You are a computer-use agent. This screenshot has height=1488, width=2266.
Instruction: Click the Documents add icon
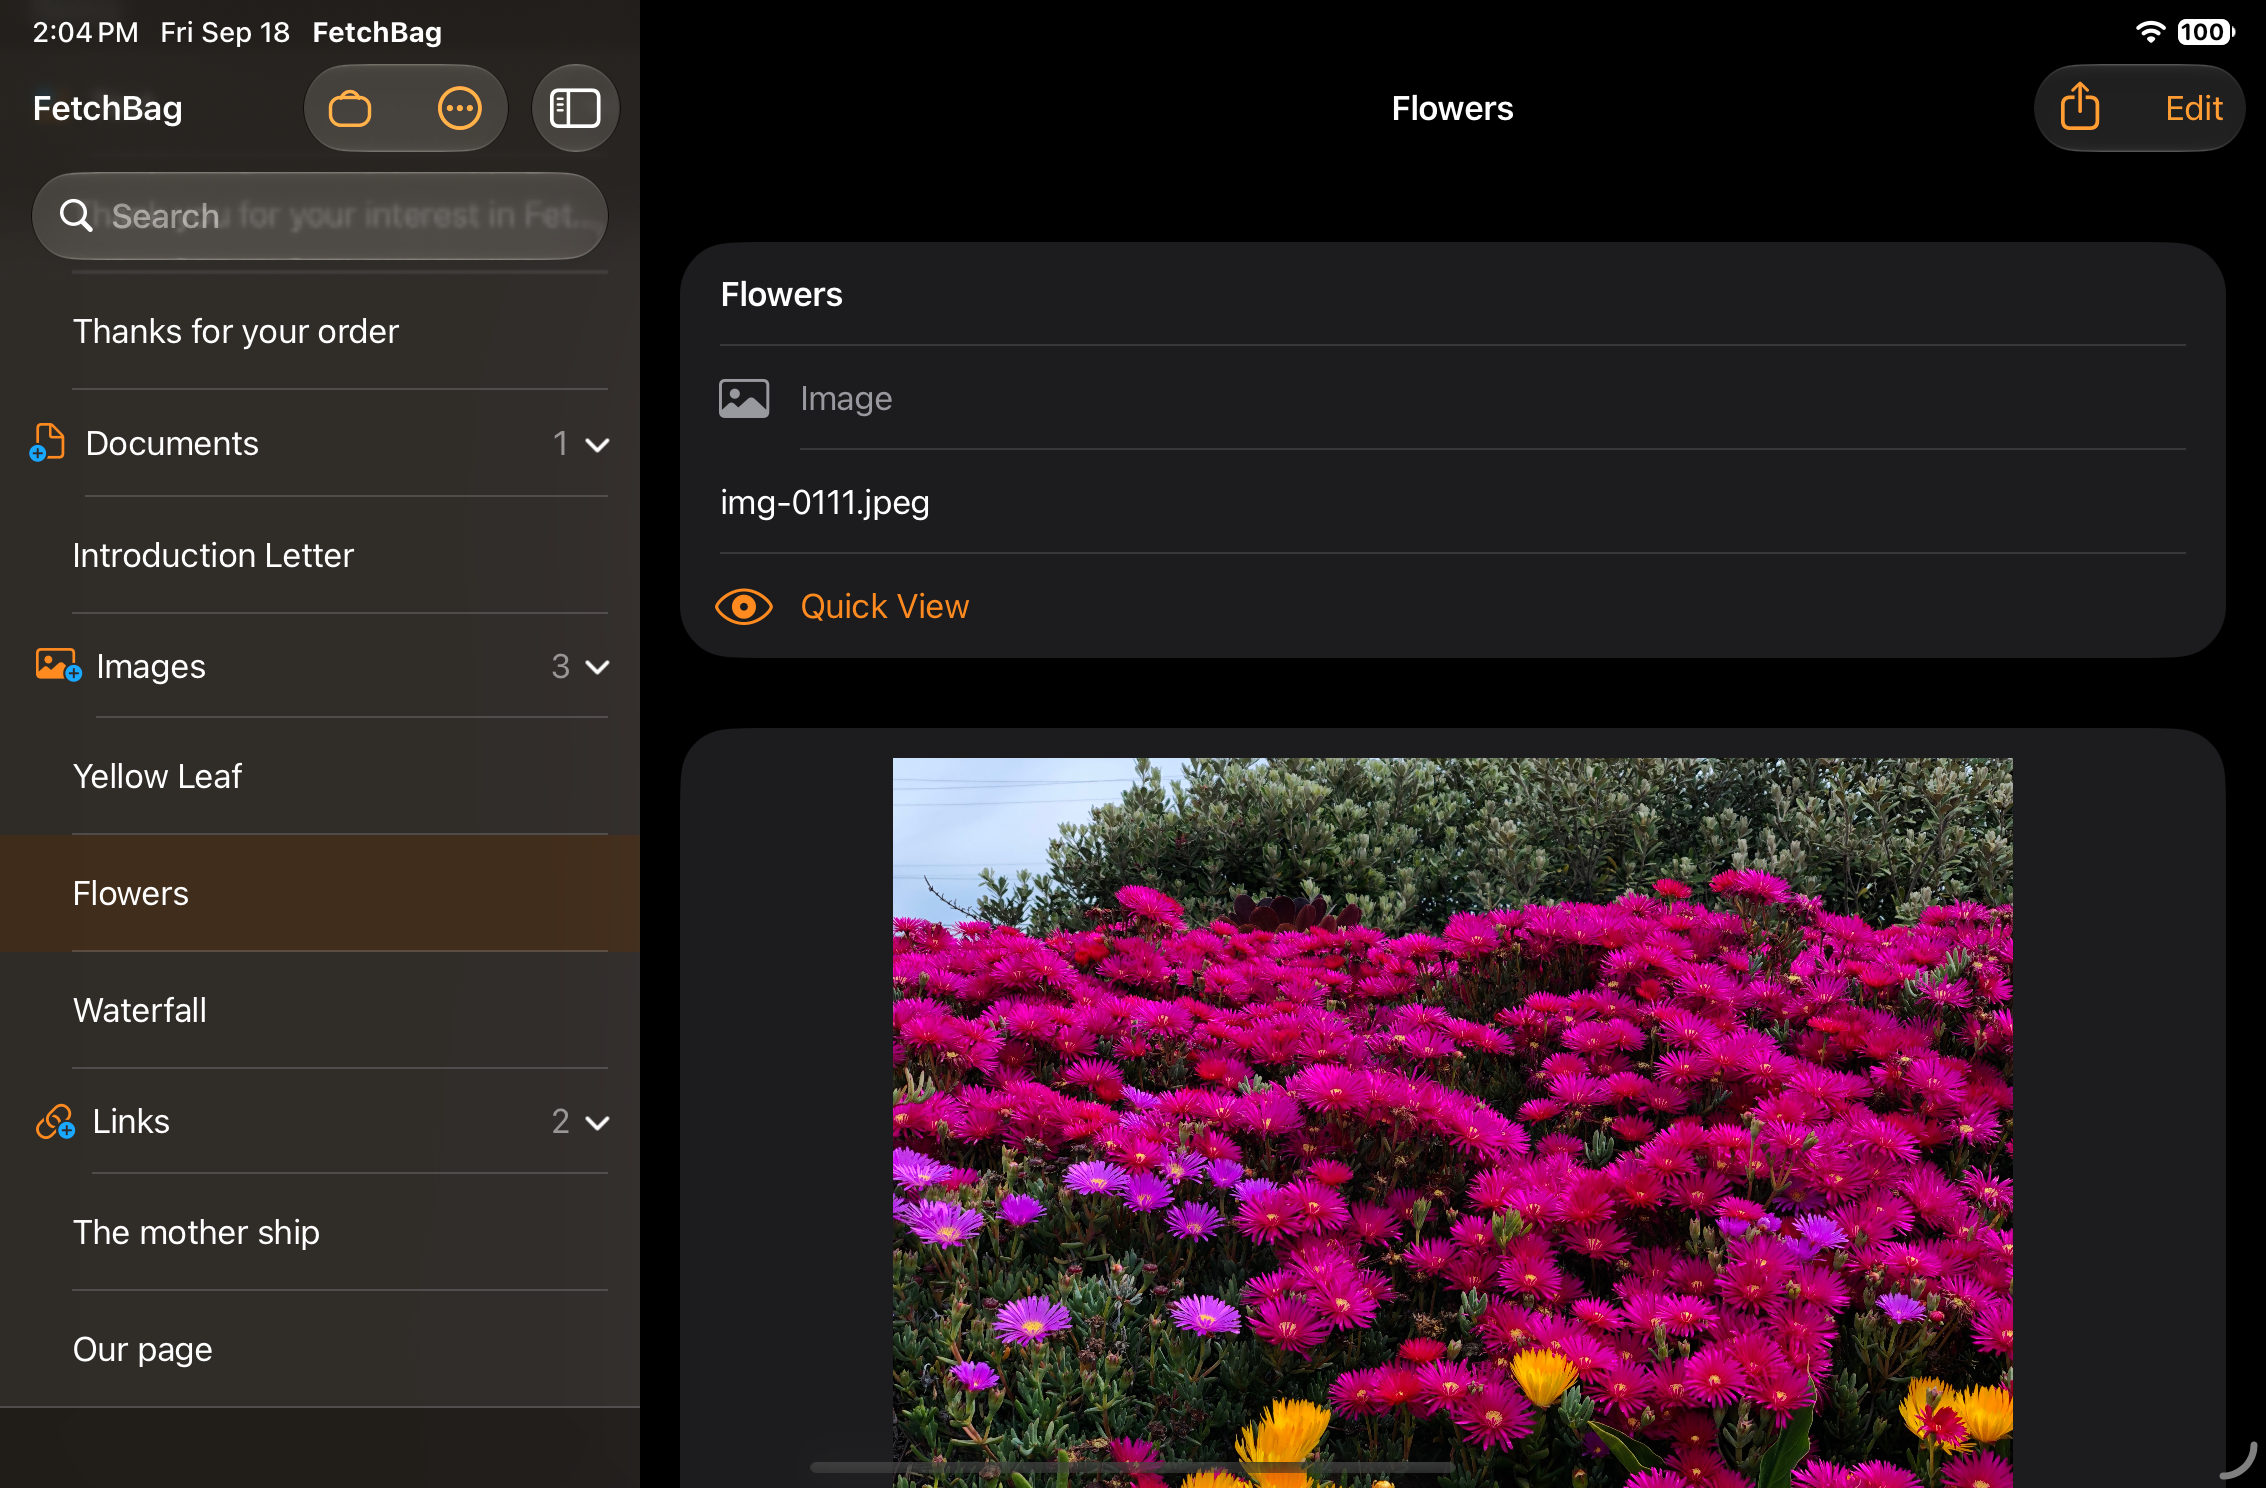[47, 442]
